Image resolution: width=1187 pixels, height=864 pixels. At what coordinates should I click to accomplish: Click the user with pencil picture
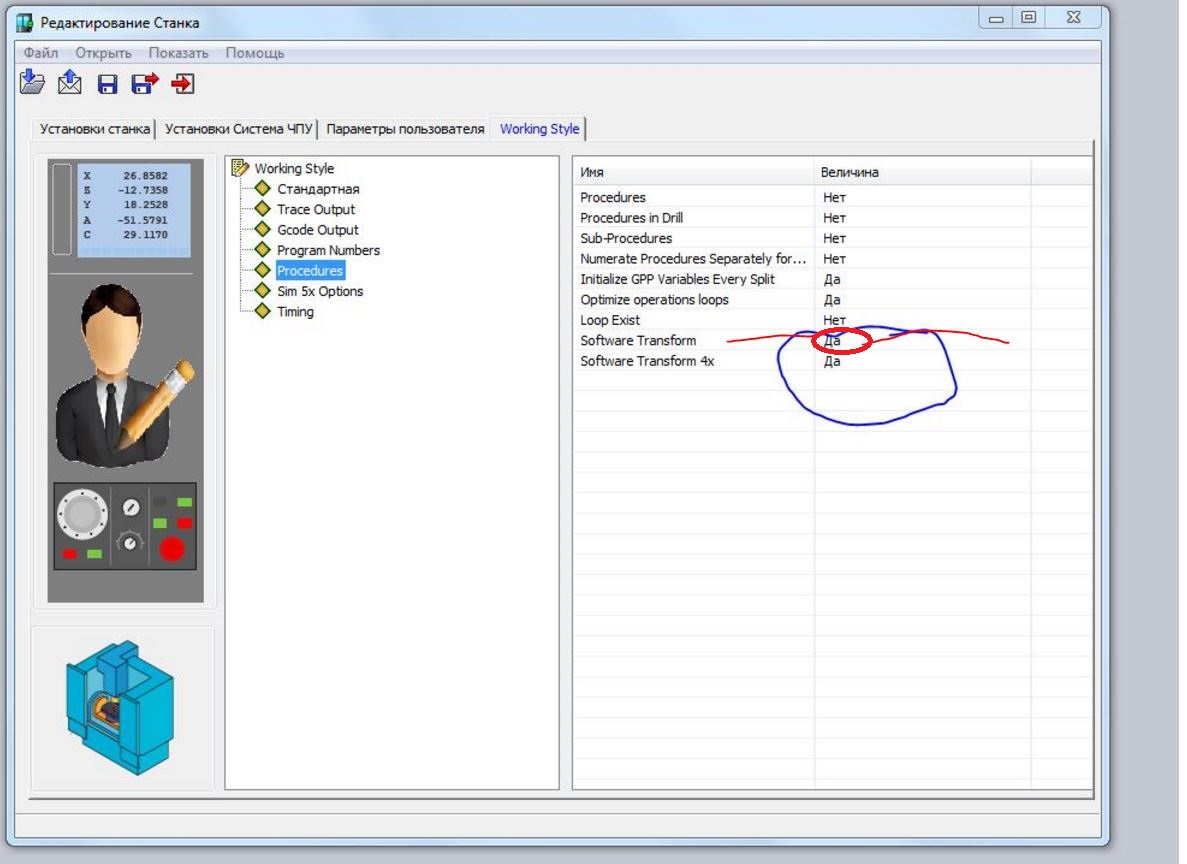tap(125, 375)
